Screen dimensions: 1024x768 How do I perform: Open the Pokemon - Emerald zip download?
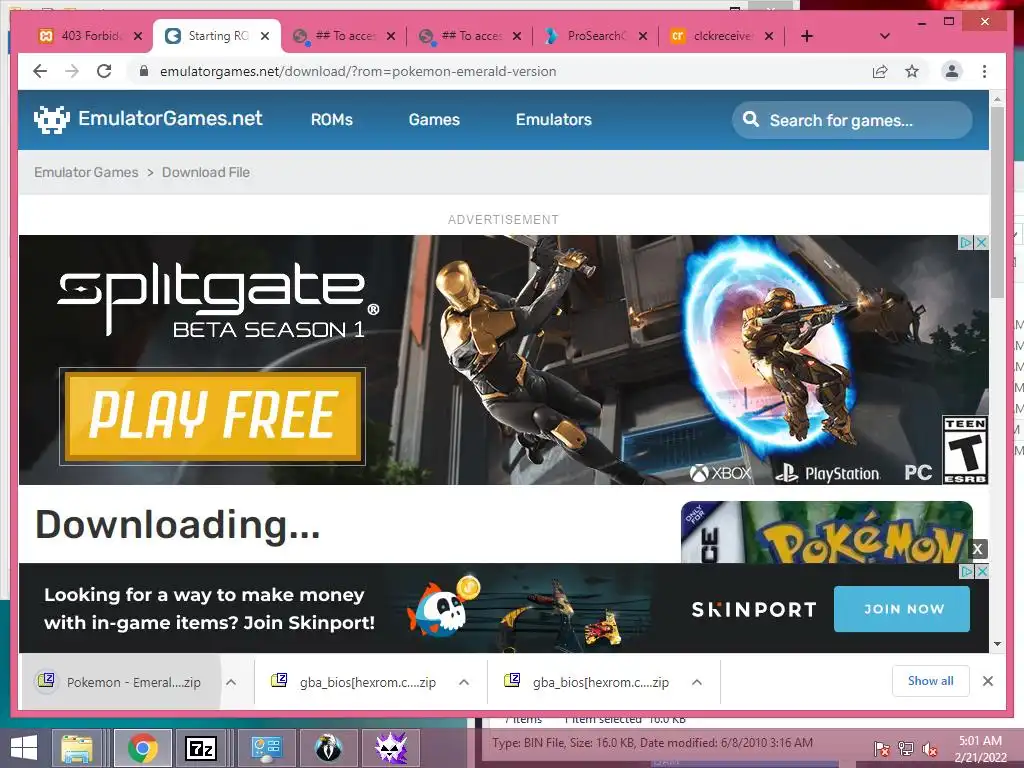click(121, 682)
